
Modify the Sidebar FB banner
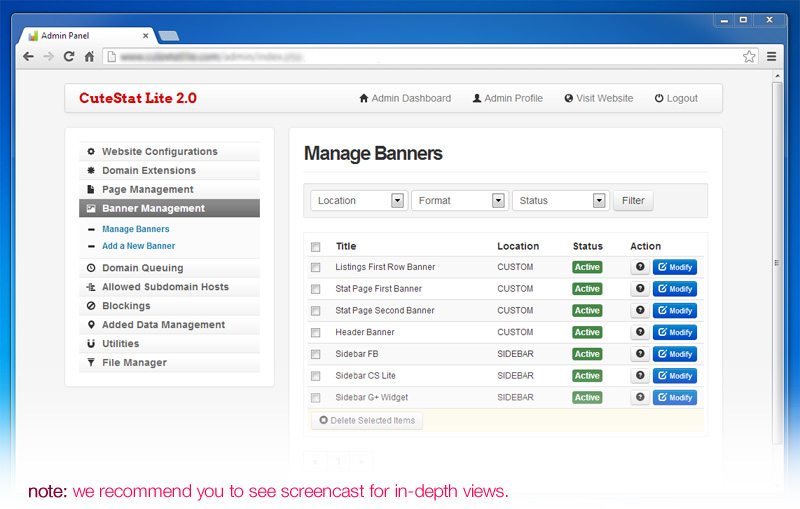pyautogui.click(x=674, y=353)
